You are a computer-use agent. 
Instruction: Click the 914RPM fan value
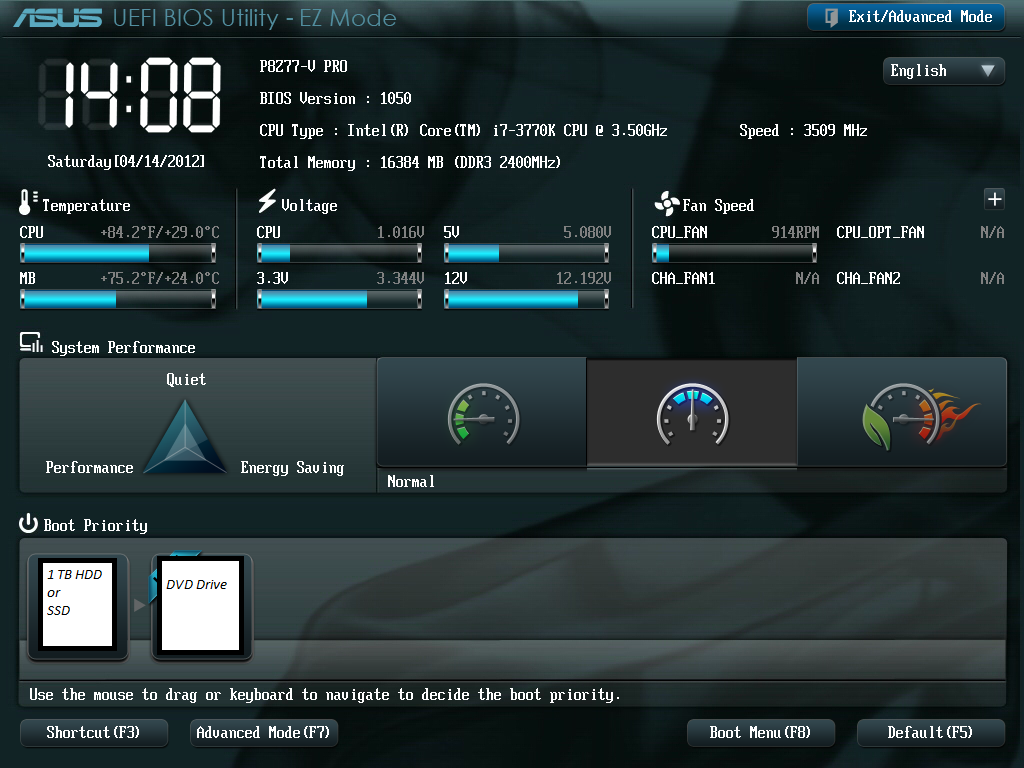pyautogui.click(x=795, y=232)
